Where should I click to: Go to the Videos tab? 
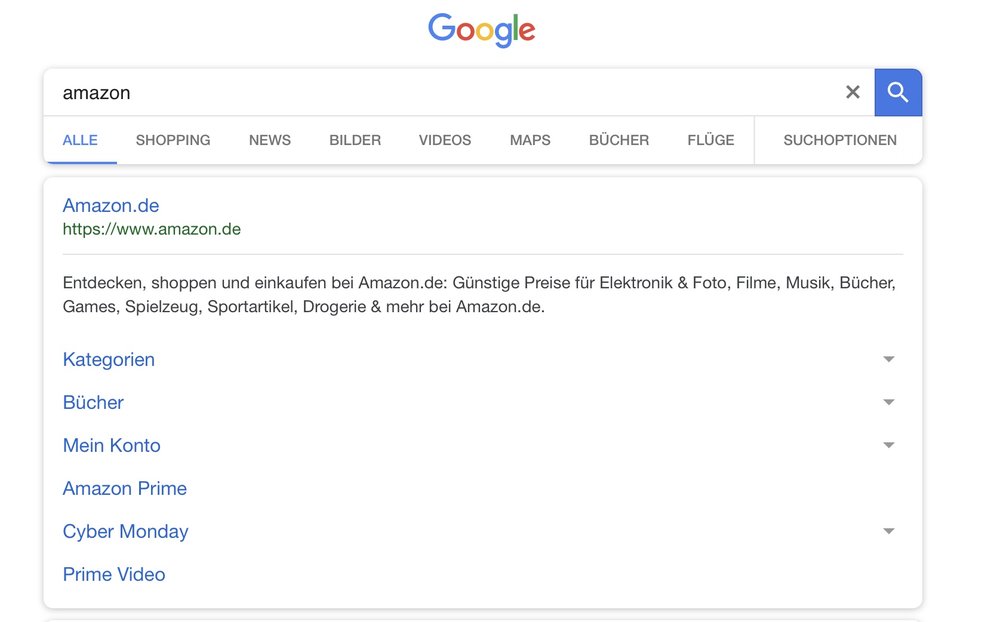click(x=445, y=140)
